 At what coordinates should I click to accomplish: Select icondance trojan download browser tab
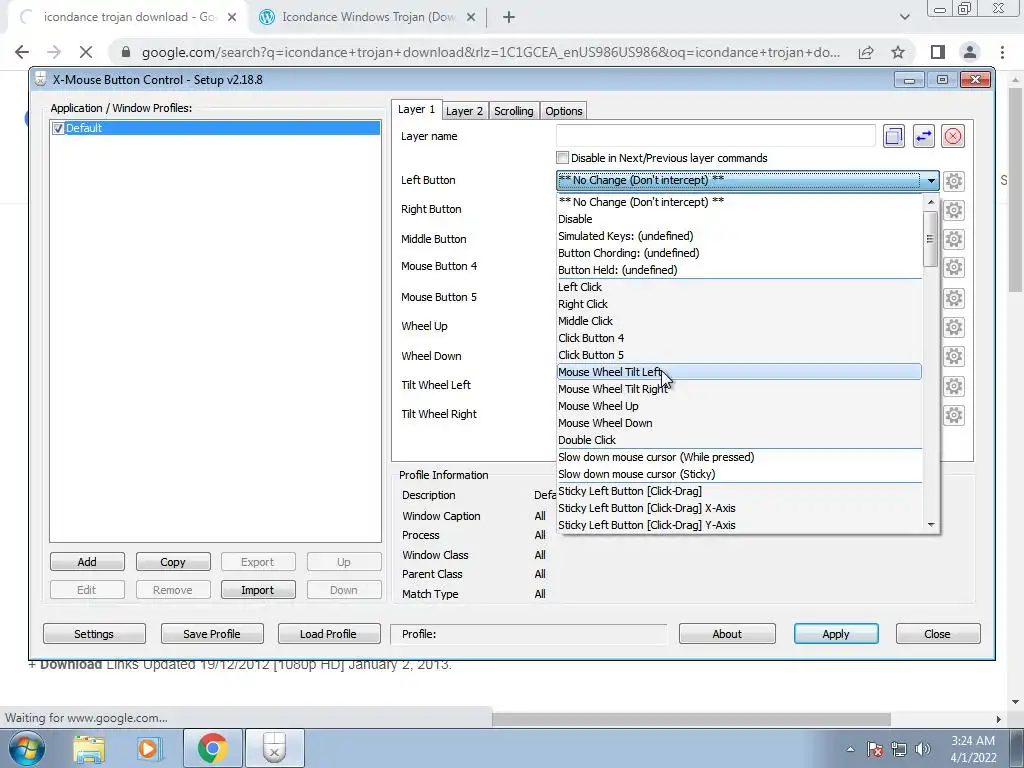[x=128, y=18]
